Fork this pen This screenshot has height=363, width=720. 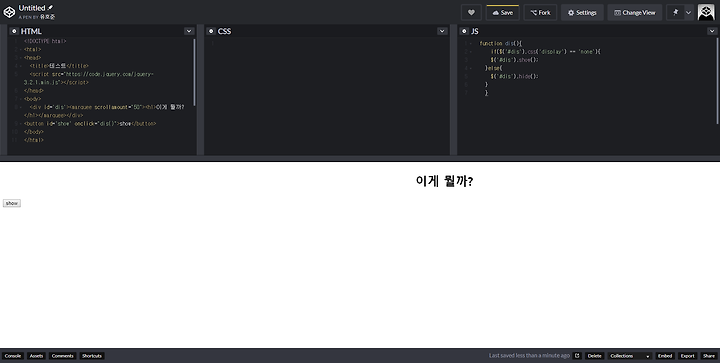point(540,12)
